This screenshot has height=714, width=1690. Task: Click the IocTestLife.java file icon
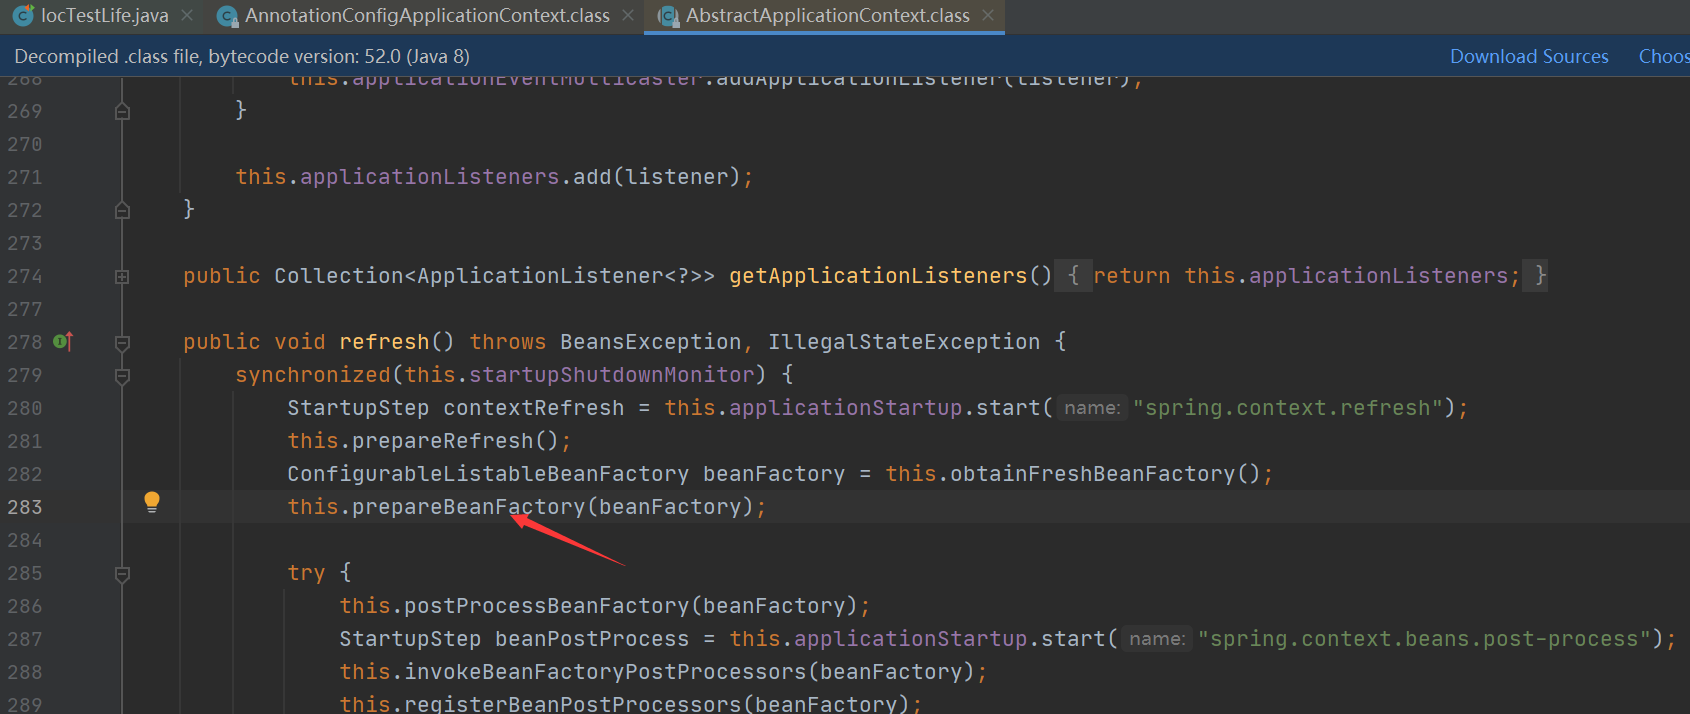click(x=23, y=16)
